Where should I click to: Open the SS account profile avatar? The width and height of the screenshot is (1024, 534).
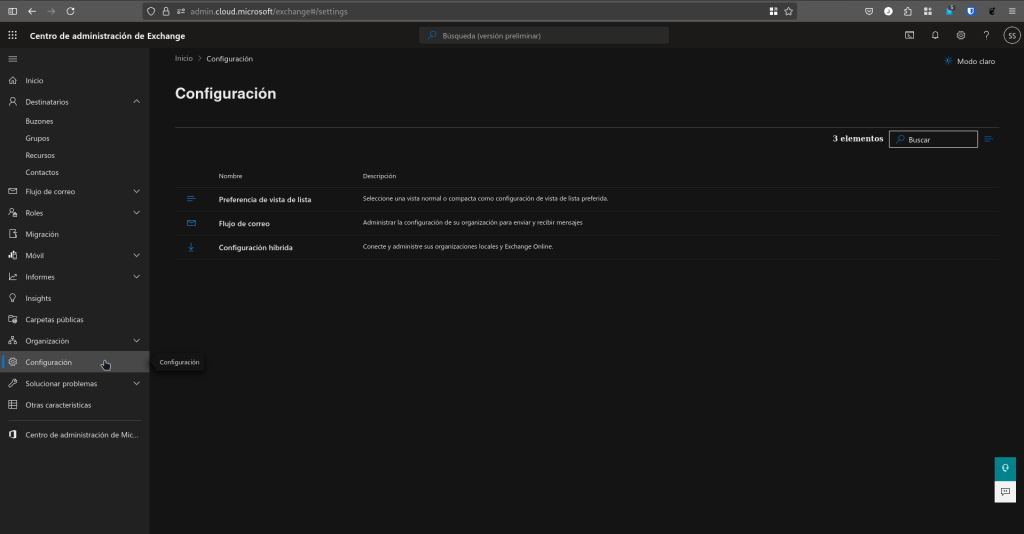1011,35
